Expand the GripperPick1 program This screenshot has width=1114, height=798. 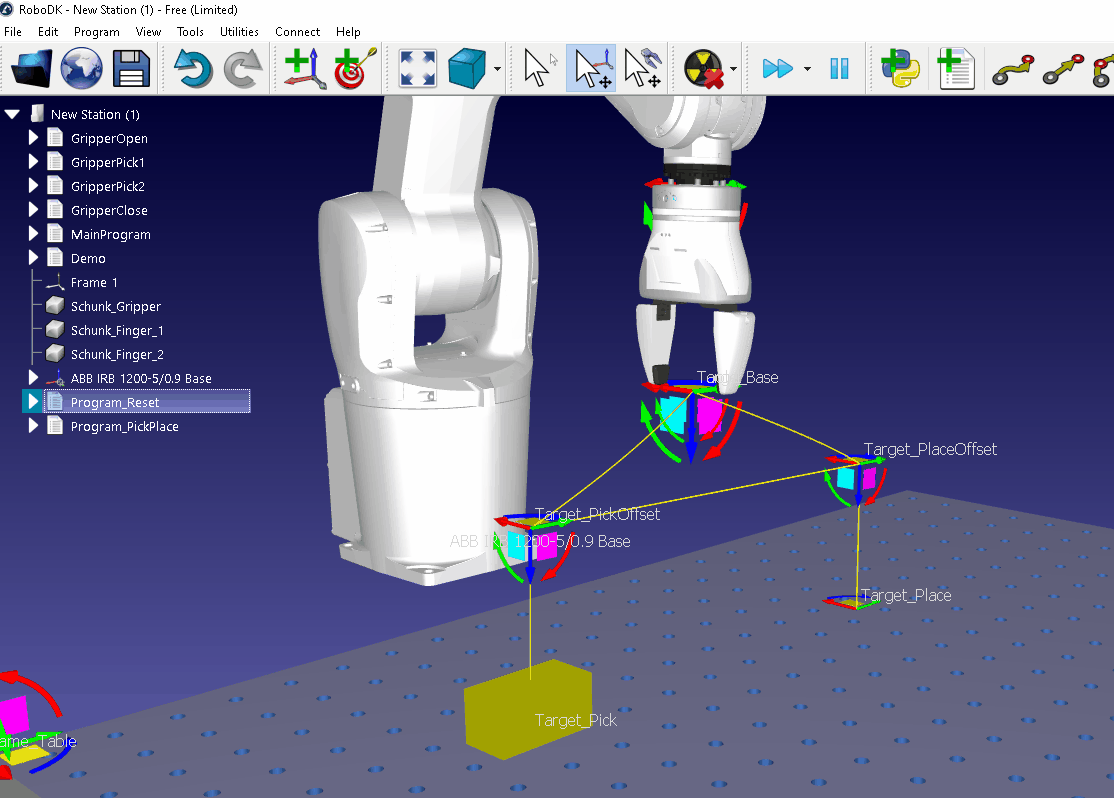33,161
